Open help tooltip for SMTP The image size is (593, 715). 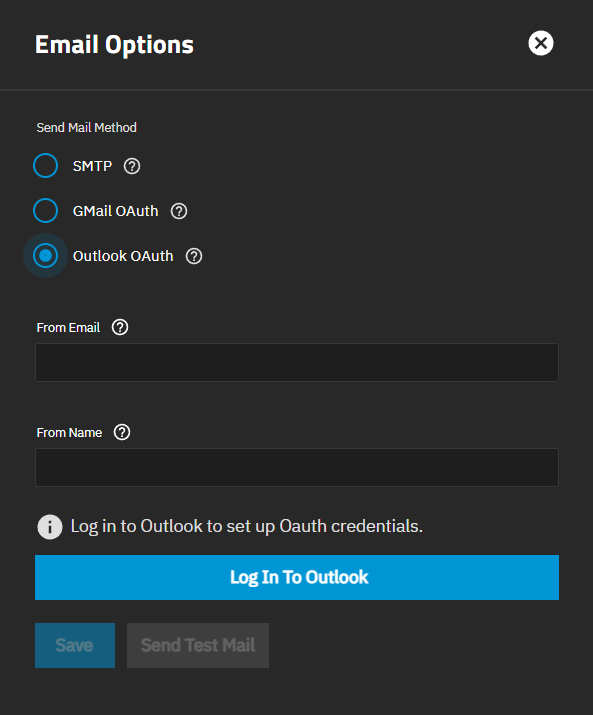tap(132, 166)
